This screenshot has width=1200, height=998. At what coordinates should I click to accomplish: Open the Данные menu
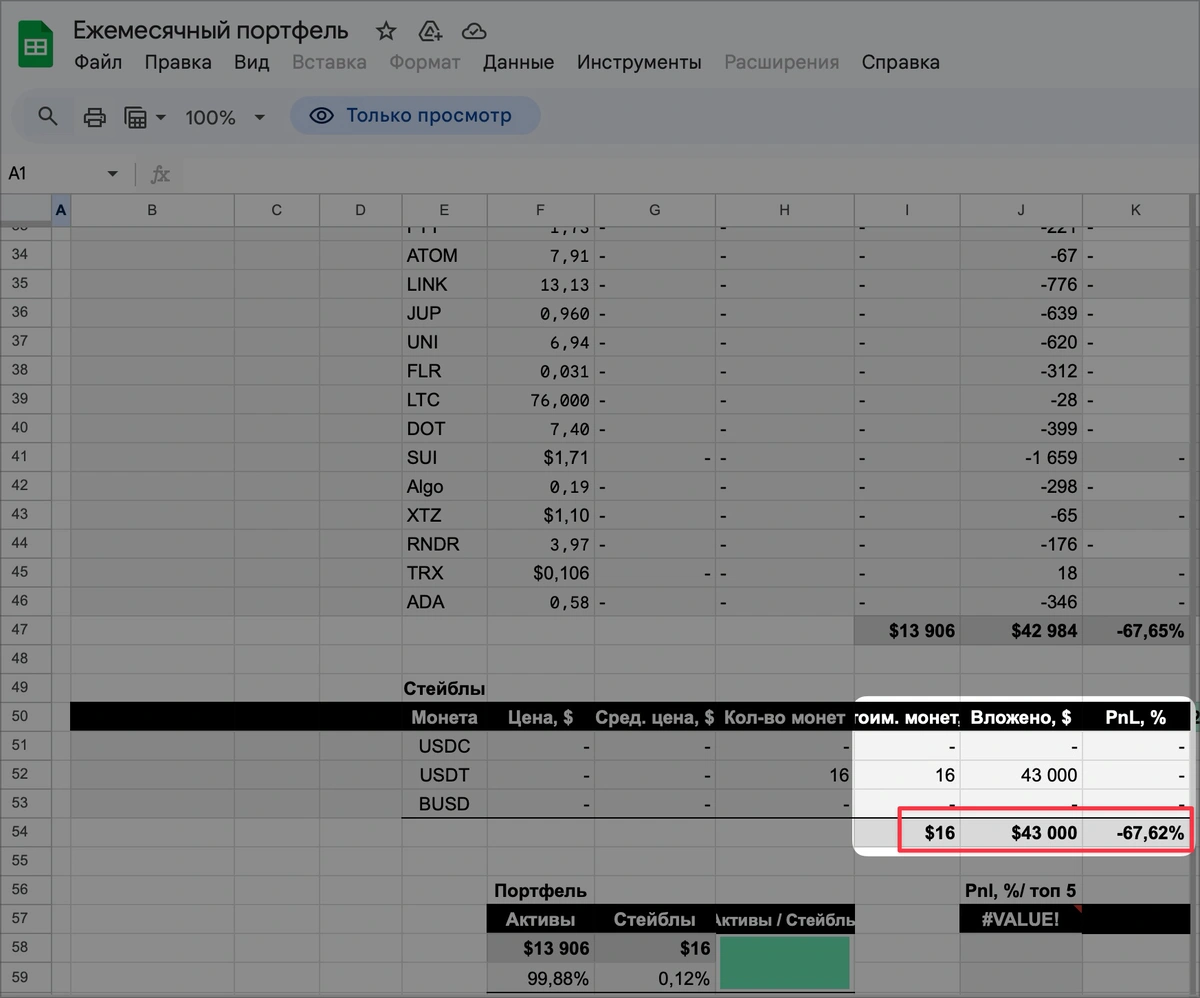[x=518, y=62]
